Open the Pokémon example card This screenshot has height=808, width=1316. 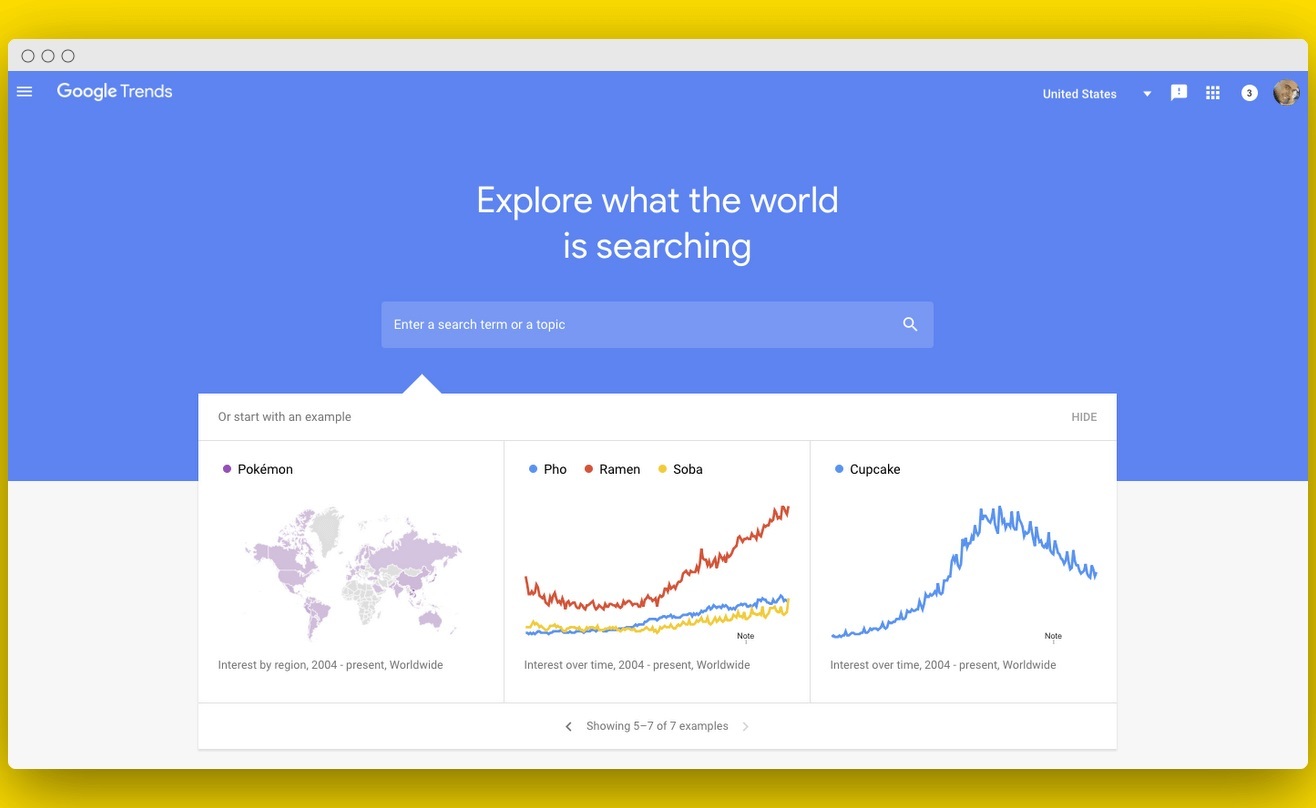click(351, 572)
